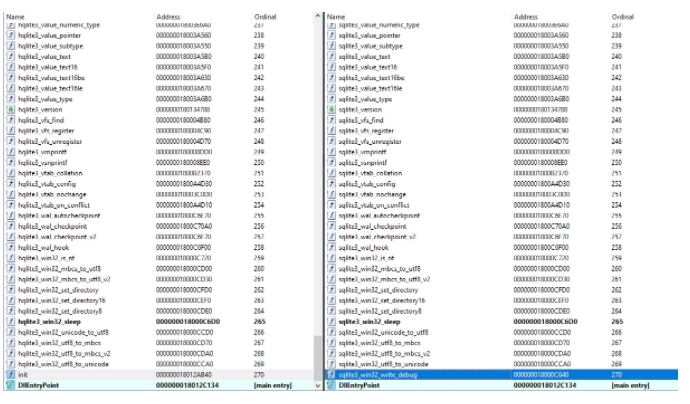This screenshot has width=690, height=404.
Task: Select the hqlite3_vtab_nochange export
Action: [158, 195]
